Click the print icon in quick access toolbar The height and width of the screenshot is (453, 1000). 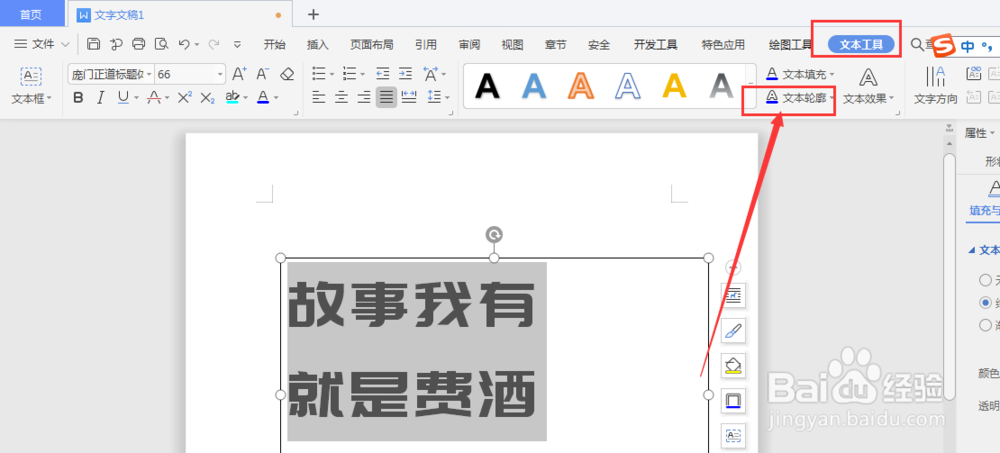tap(138, 44)
